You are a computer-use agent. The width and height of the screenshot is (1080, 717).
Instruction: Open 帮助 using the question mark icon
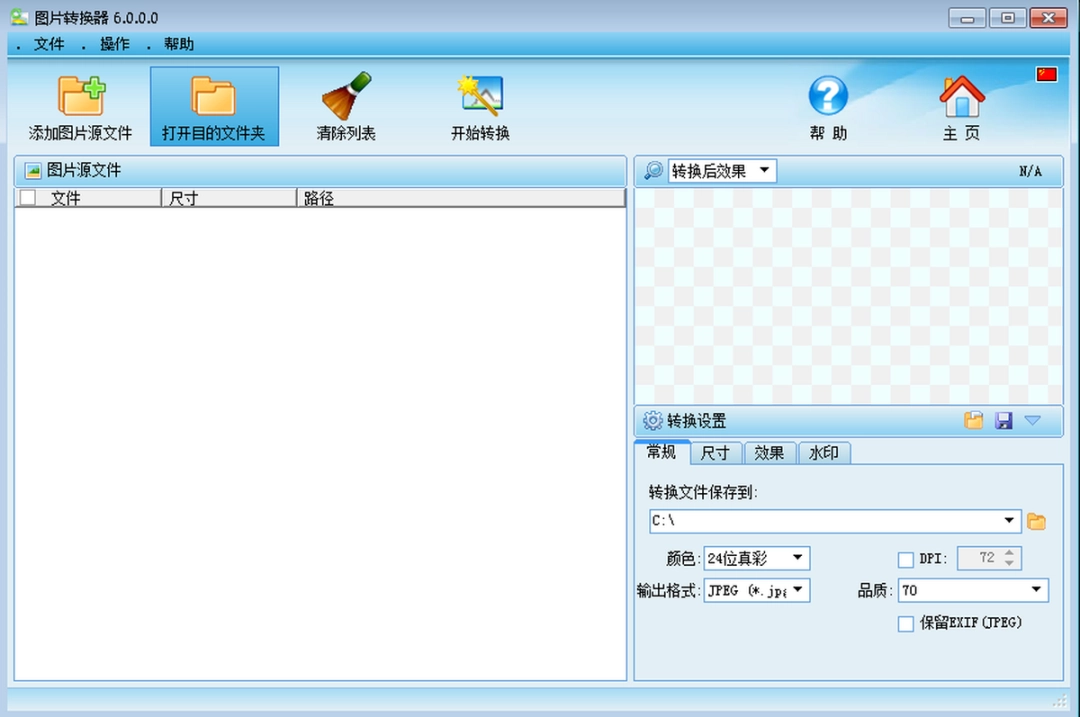point(828,95)
